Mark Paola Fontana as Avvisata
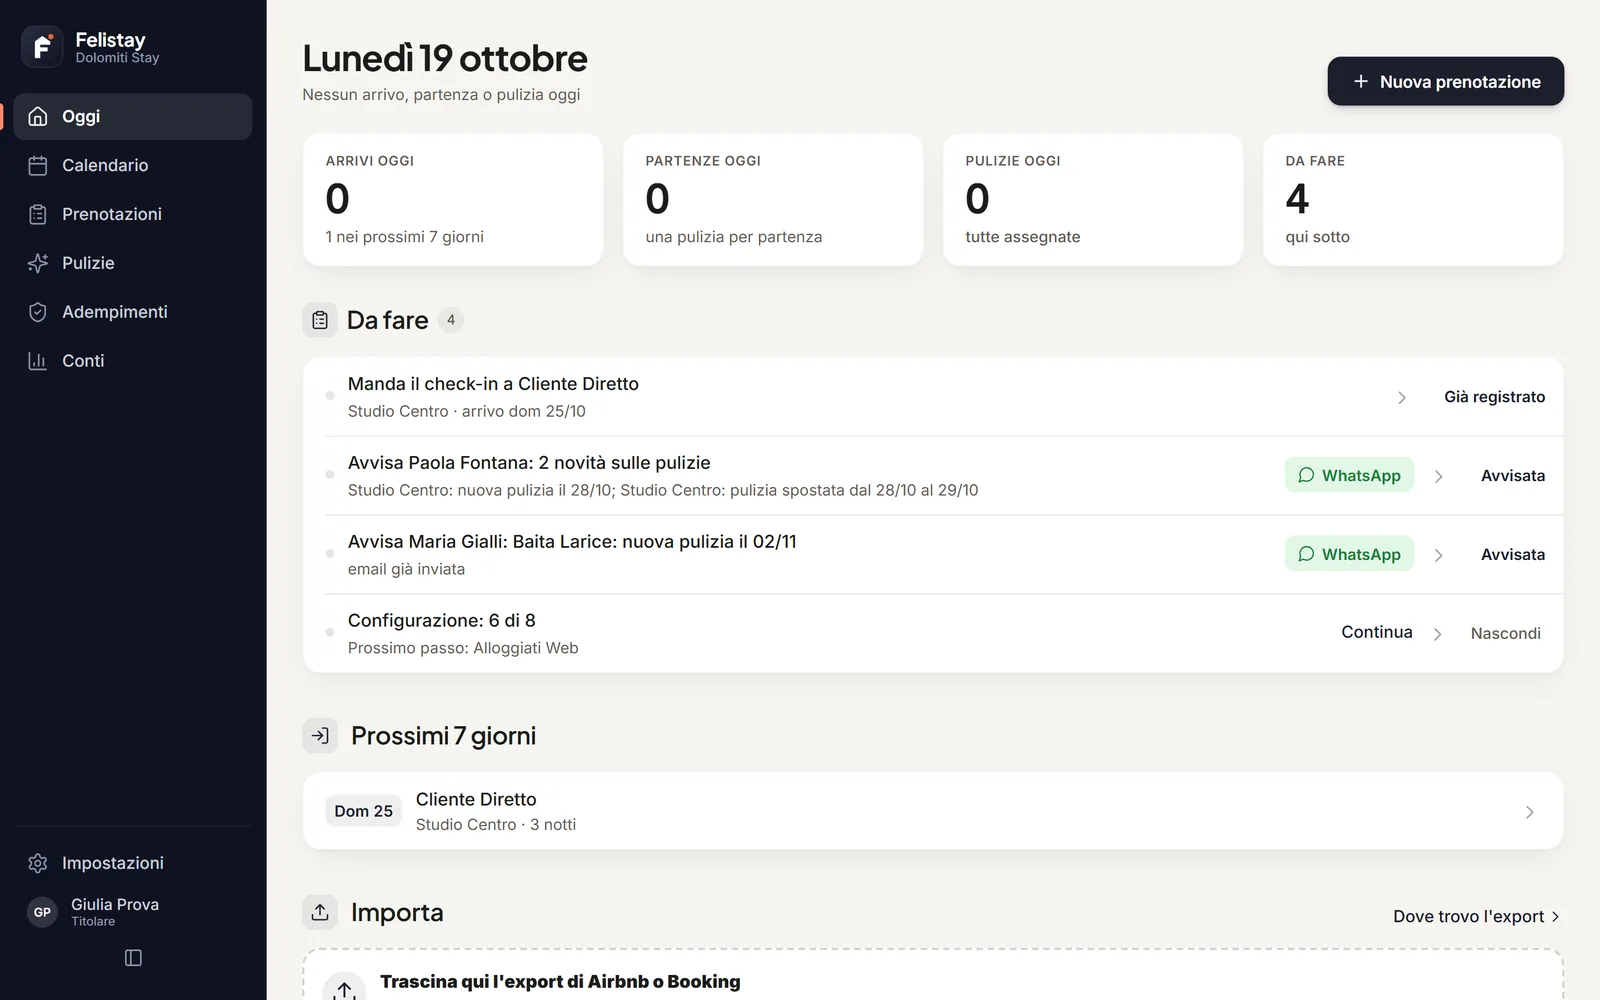Screen dimensions: 1600x1000 pos(1512,476)
